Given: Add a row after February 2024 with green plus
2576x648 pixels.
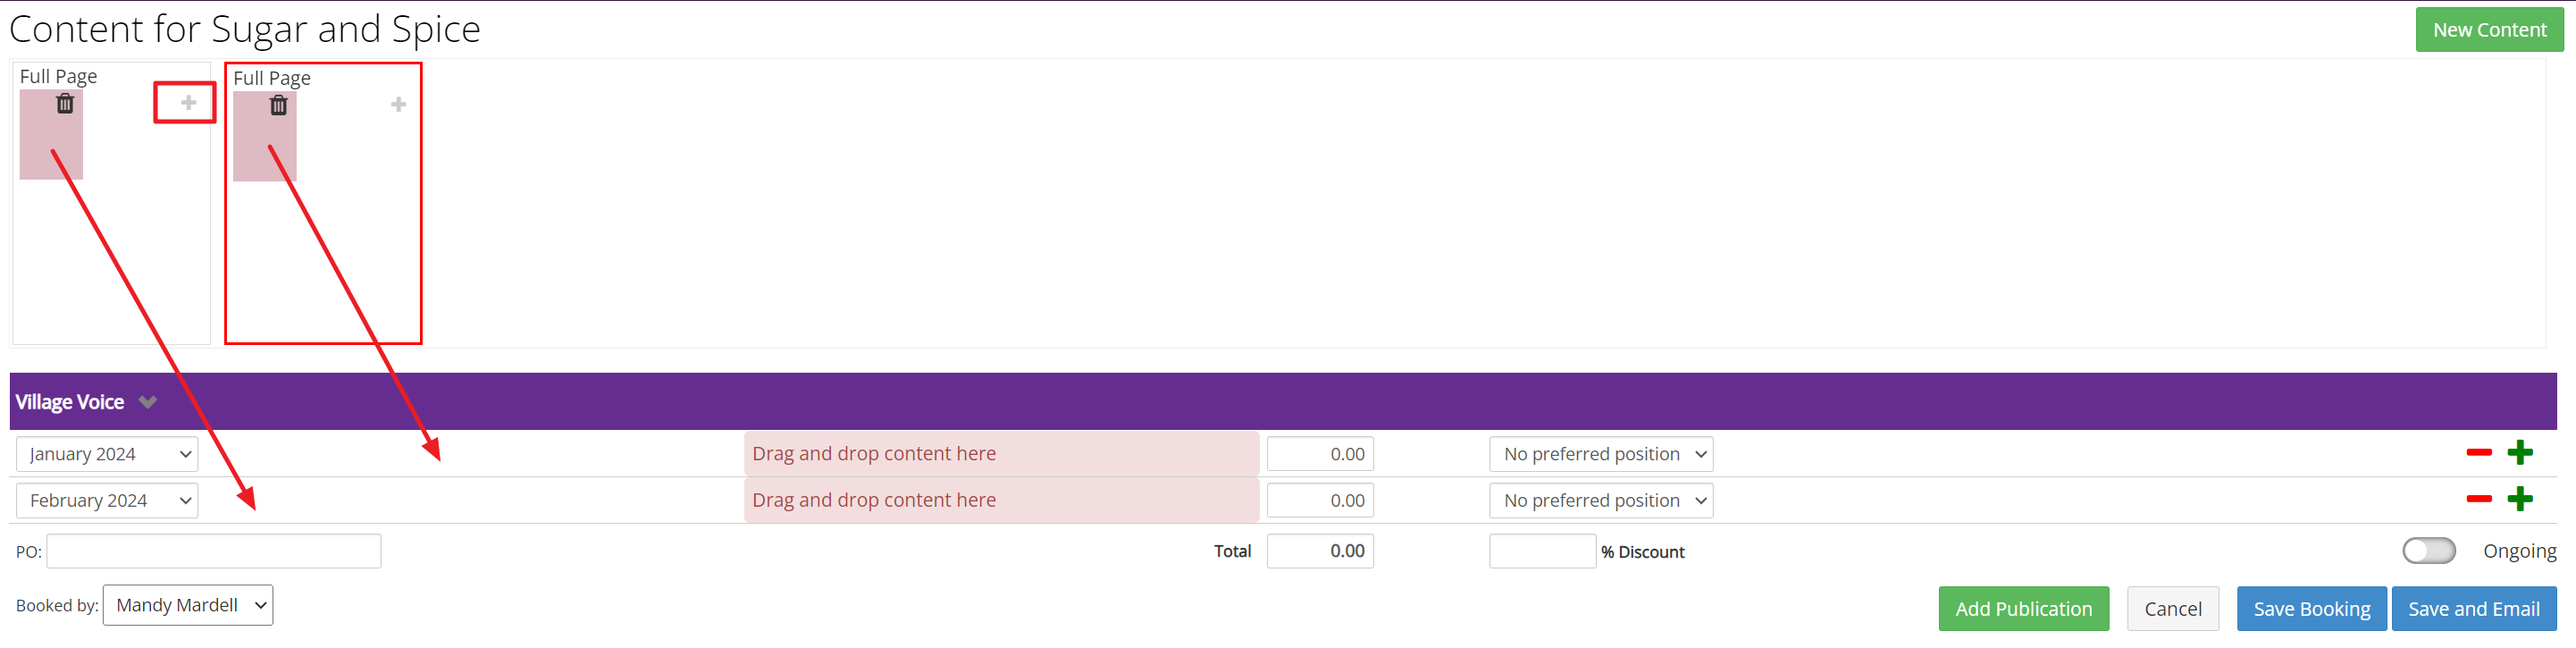Looking at the screenshot, I should click(x=2519, y=499).
